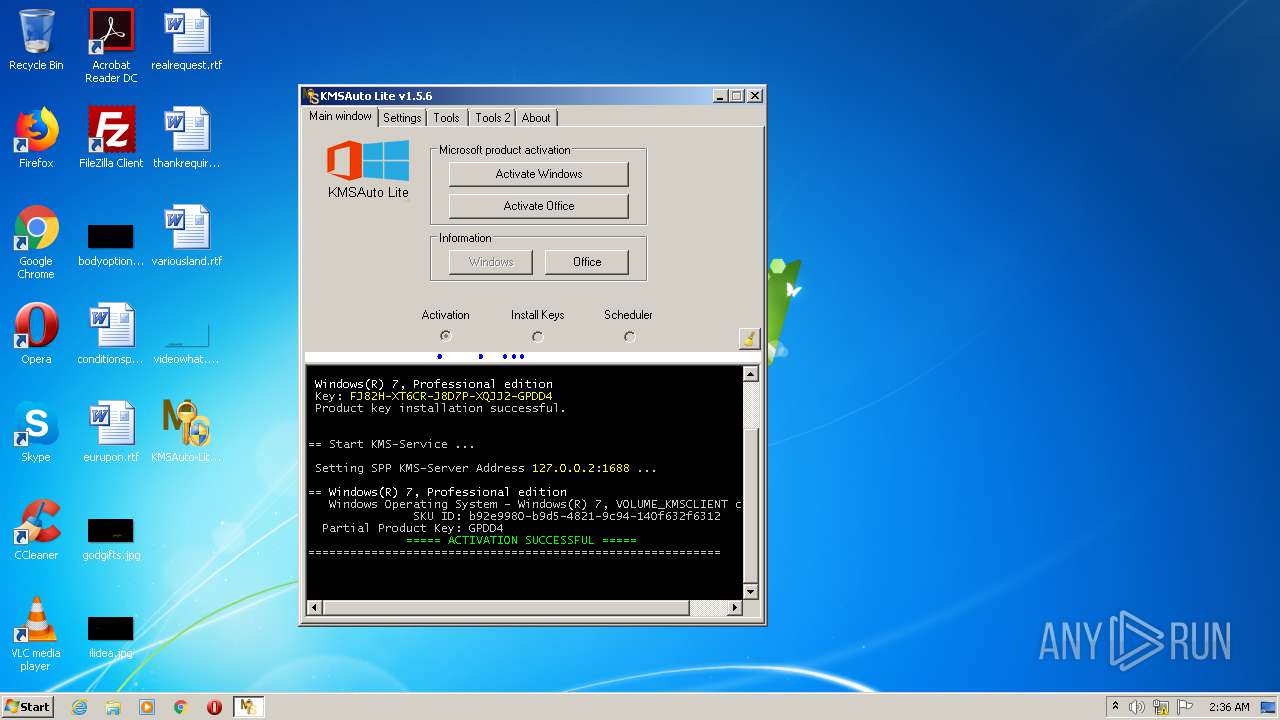Open Windows Explorer from the taskbar
The height and width of the screenshot is (720, 1280).
pyautogui.click(x=113, y=707)
